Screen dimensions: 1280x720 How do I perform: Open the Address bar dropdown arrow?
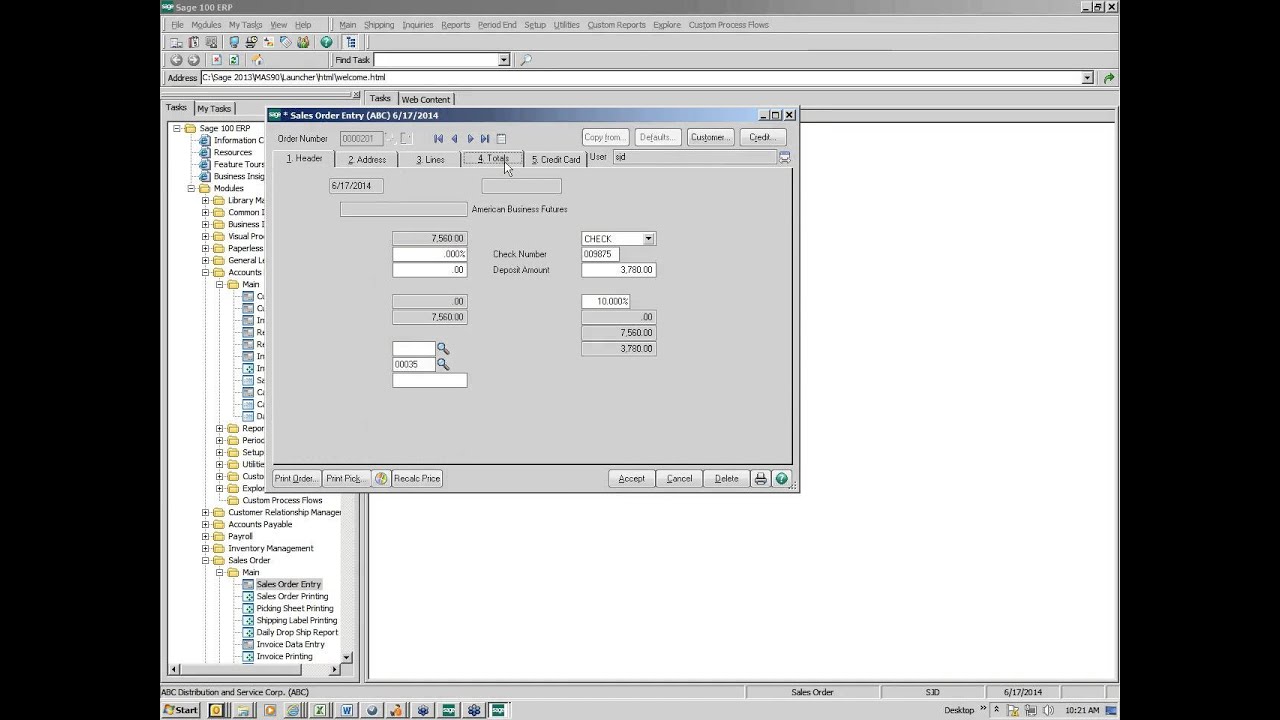click(1087, 78)
